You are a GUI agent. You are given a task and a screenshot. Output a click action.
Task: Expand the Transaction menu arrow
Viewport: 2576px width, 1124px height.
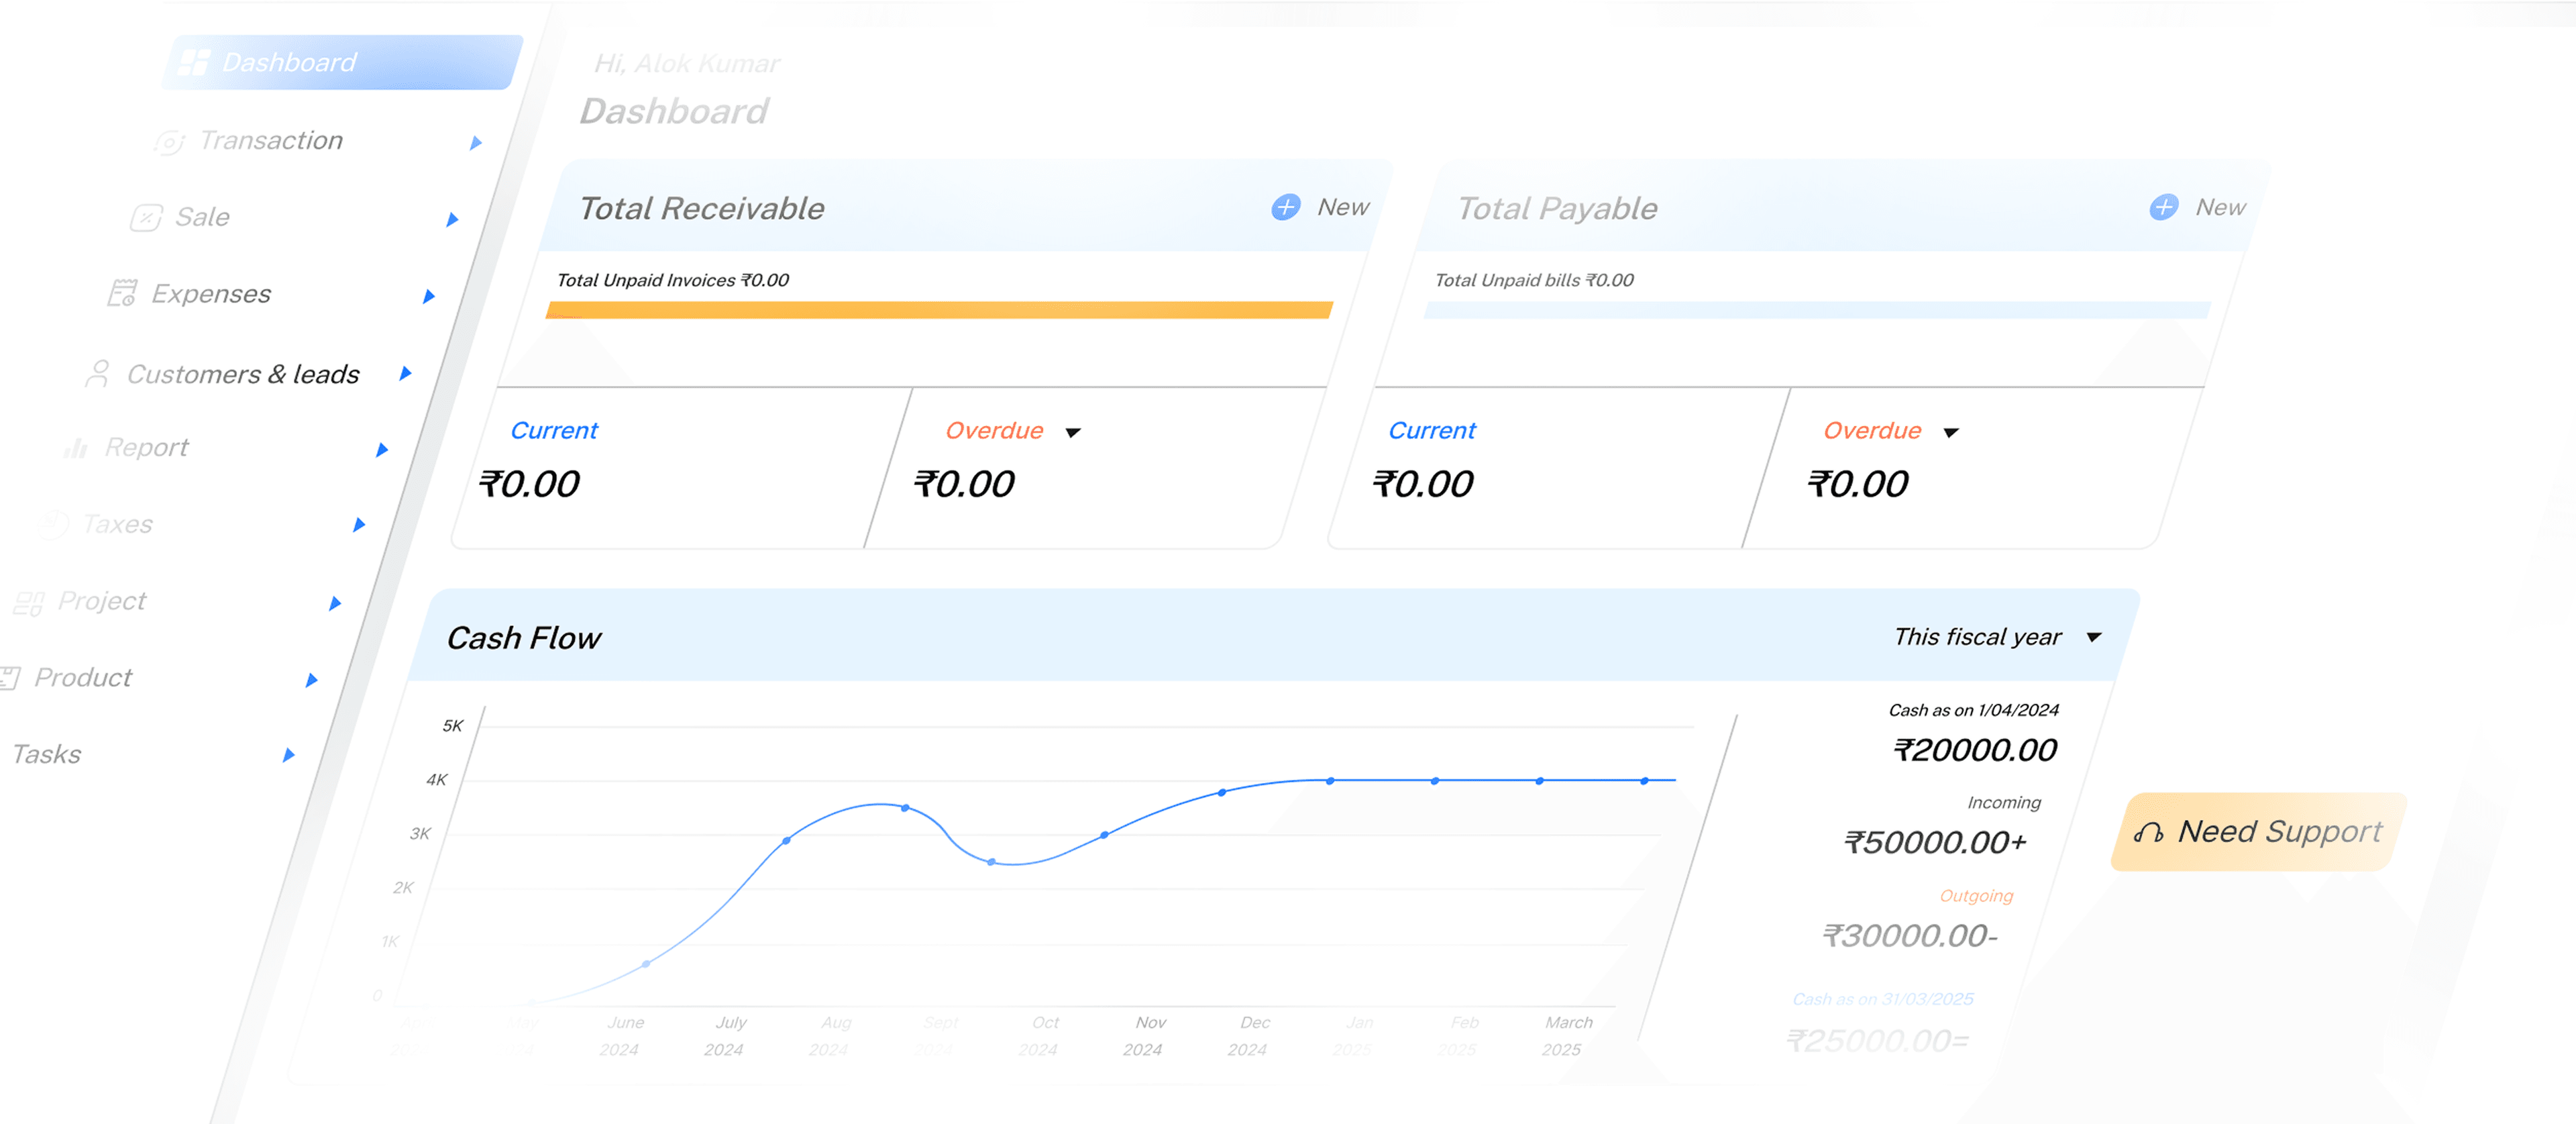pos(476,143)
